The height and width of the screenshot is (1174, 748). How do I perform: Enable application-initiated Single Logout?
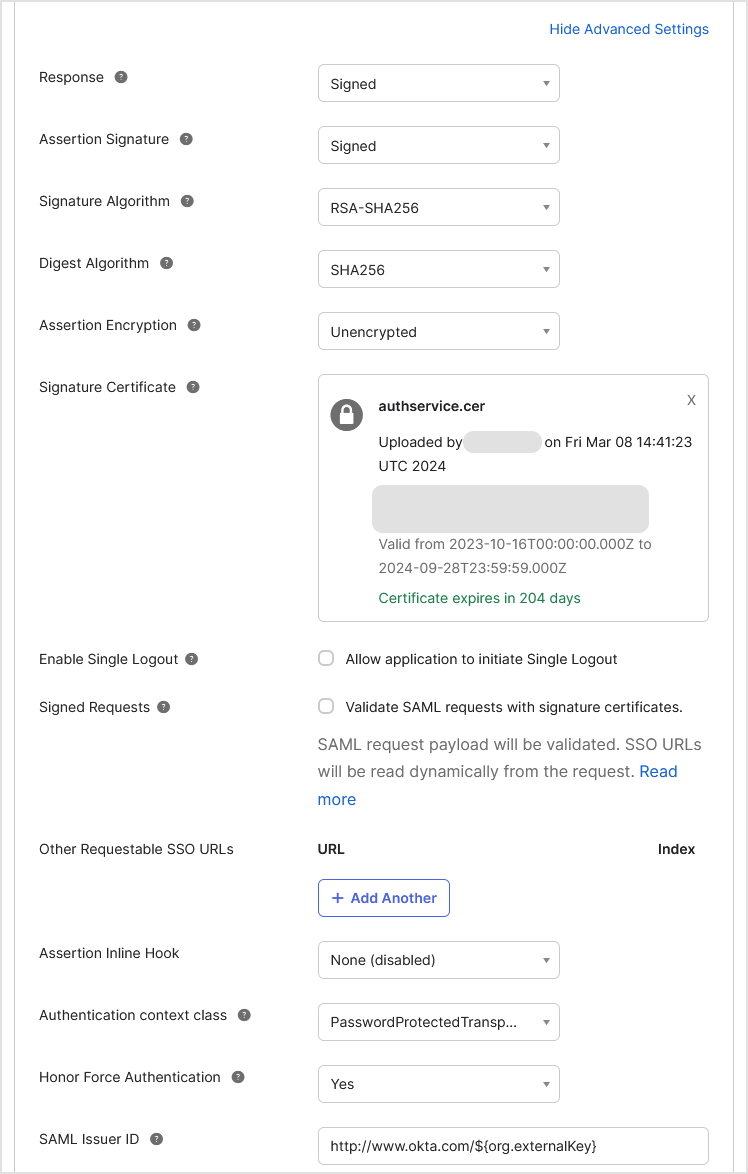coord(325,658)
